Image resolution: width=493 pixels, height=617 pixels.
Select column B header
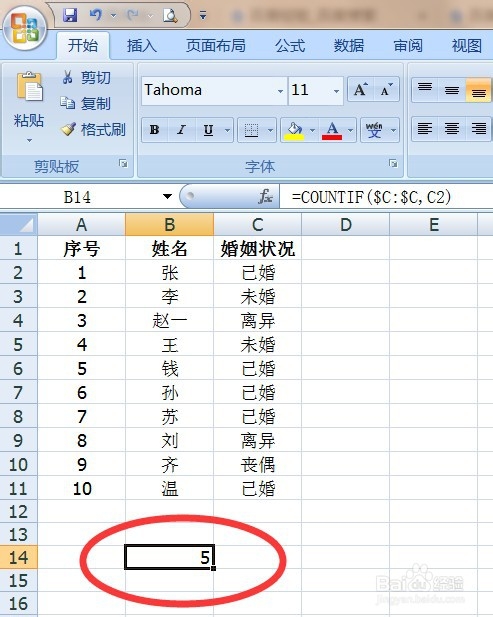click(x=170, y=225)
